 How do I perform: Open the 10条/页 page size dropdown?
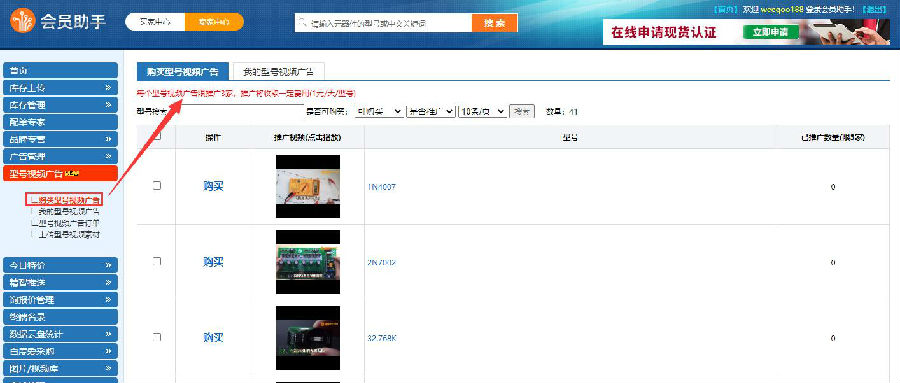(x=483, y=111)
